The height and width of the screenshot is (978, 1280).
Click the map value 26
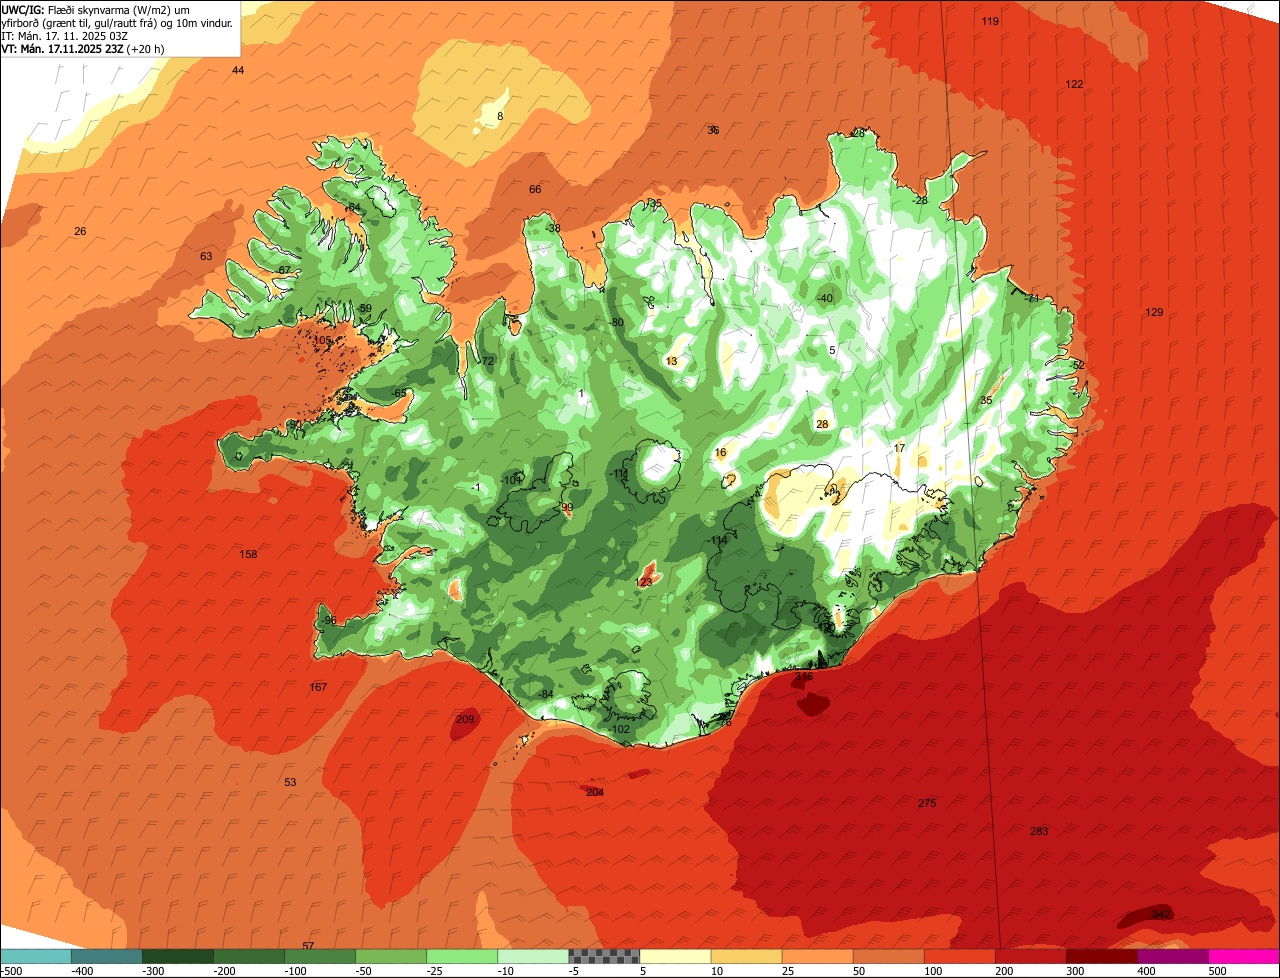[80, 231]
